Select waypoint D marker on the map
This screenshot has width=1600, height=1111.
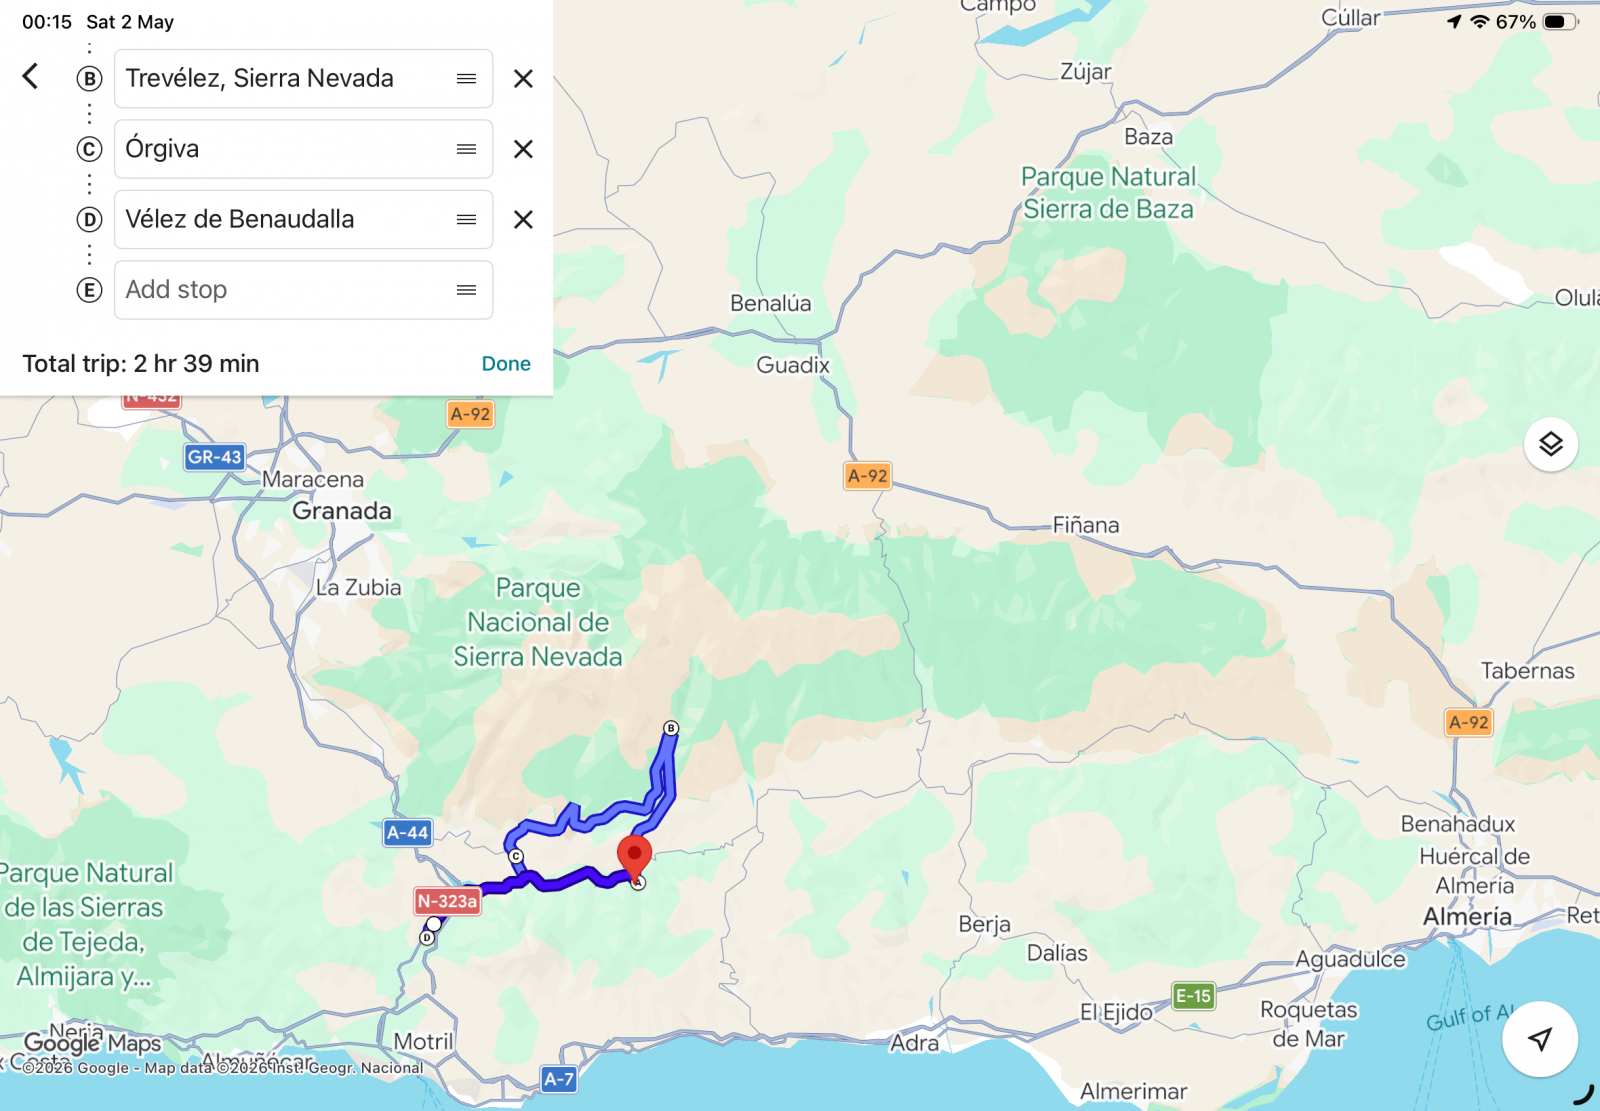click(428, 937)
